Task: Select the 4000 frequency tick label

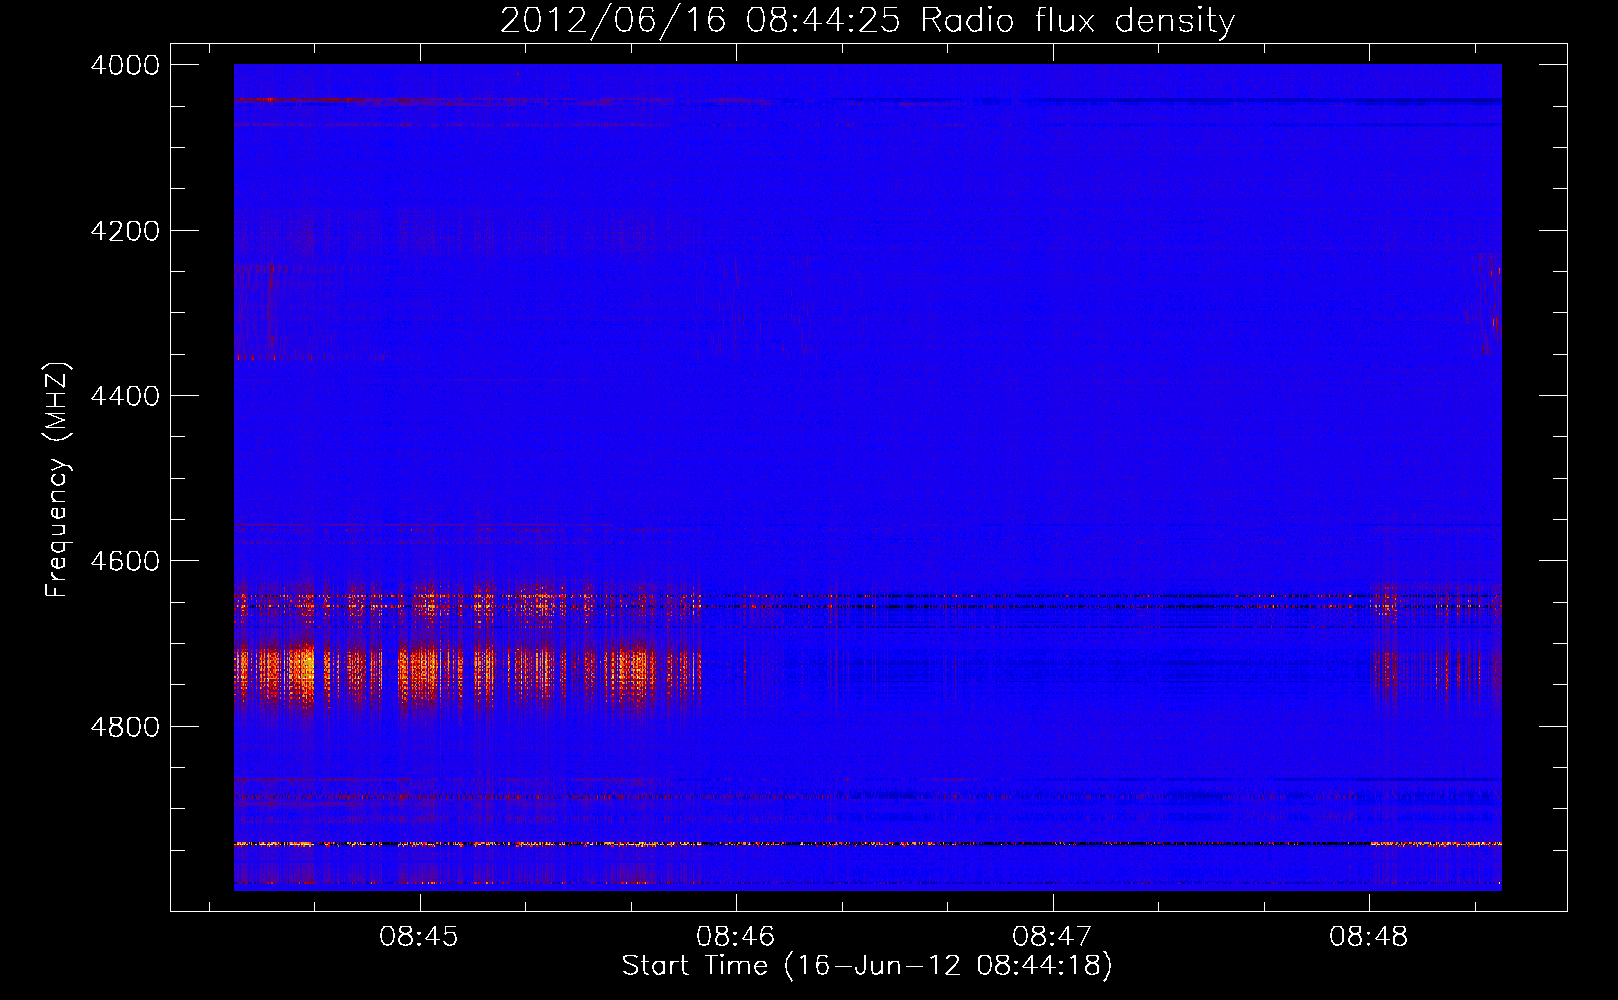Action: click(x=125, y=65)
